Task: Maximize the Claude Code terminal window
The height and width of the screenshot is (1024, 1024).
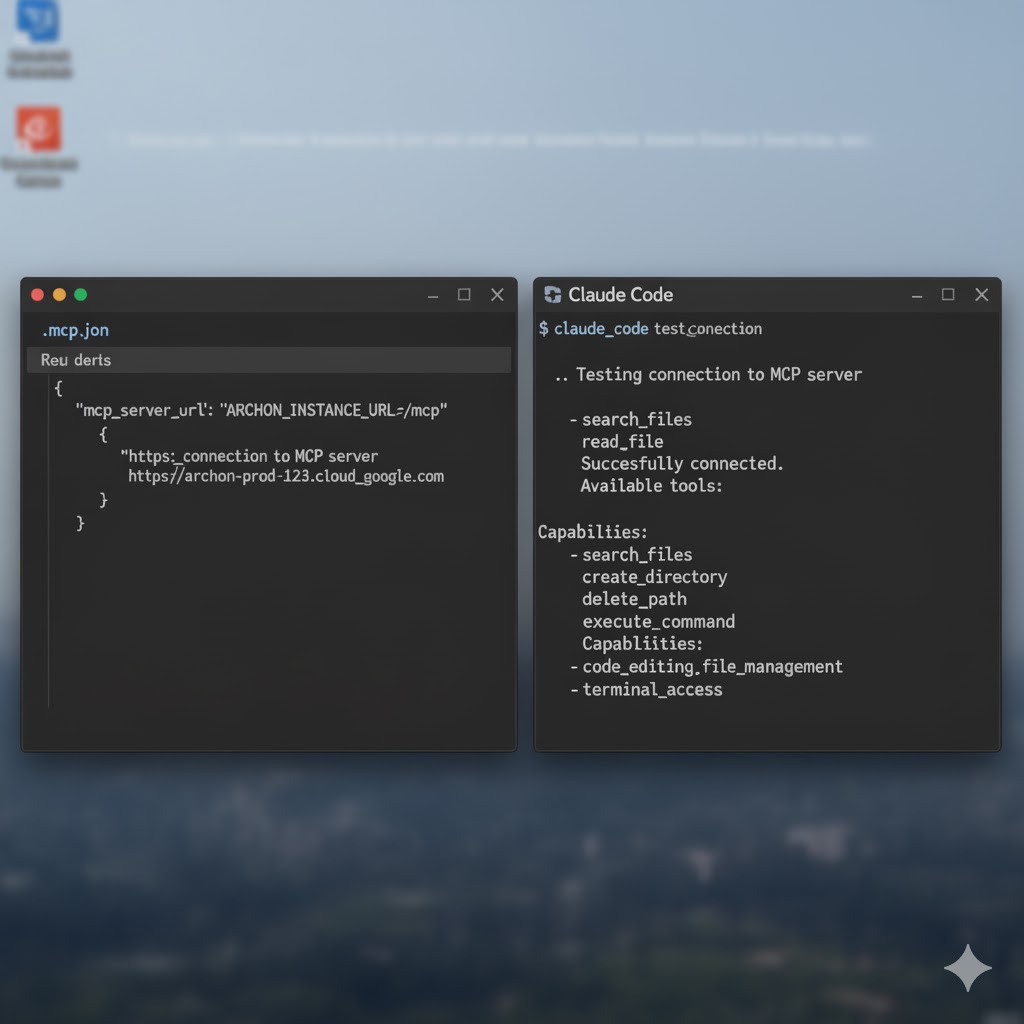Action: tap(948, 295)
